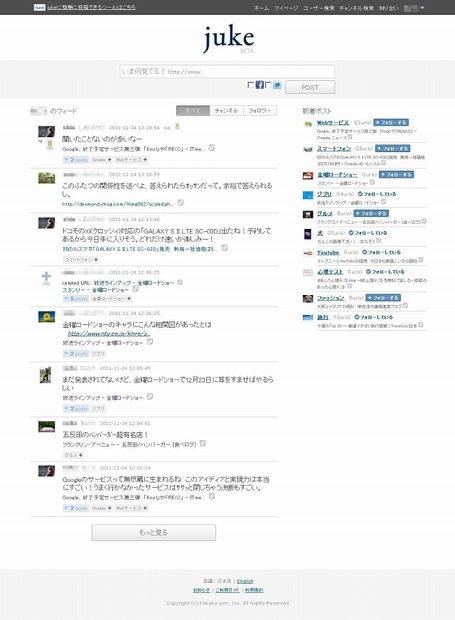Click the sunflower avatar thumbnail
Viewport: 455px width, 620px height.
[x=46, y=317]
